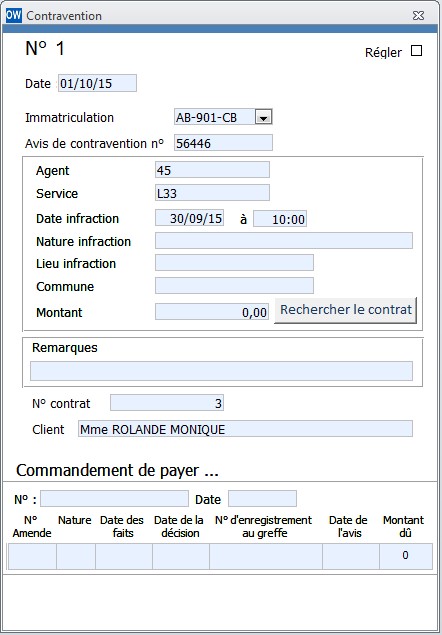Select the infraction time field 10:00

[280, 219]
